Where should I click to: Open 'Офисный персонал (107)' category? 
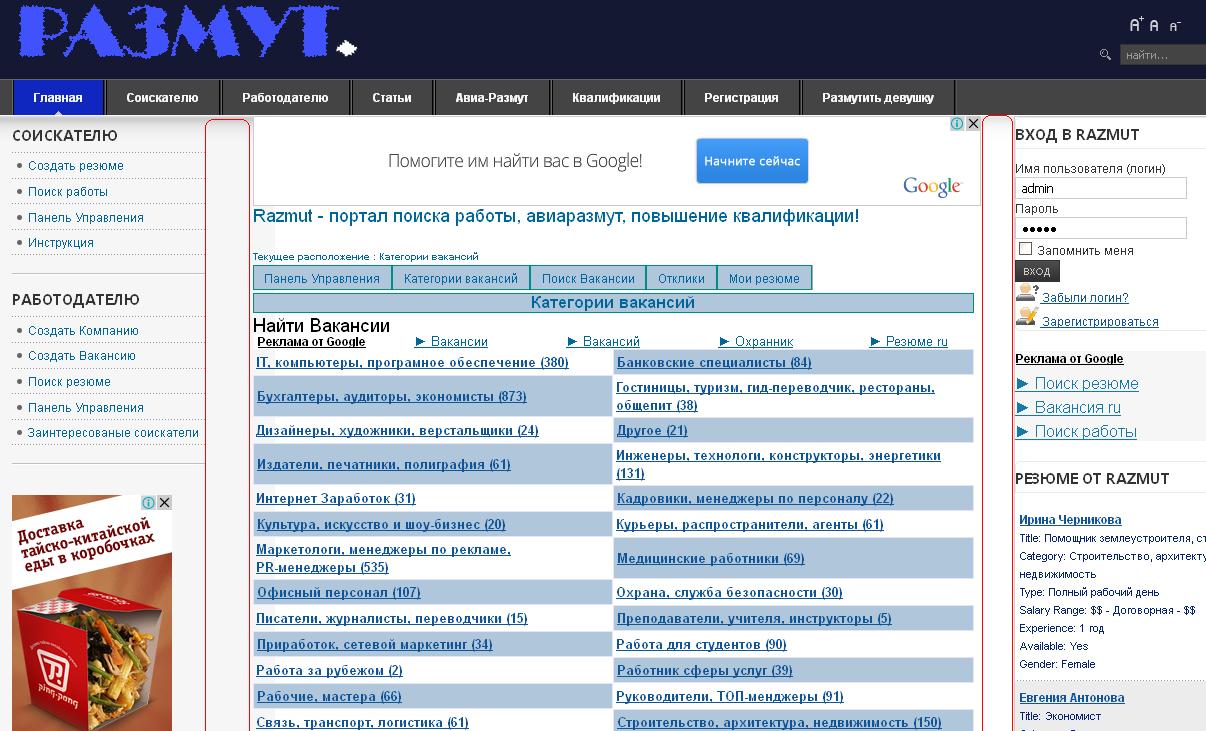338,593
